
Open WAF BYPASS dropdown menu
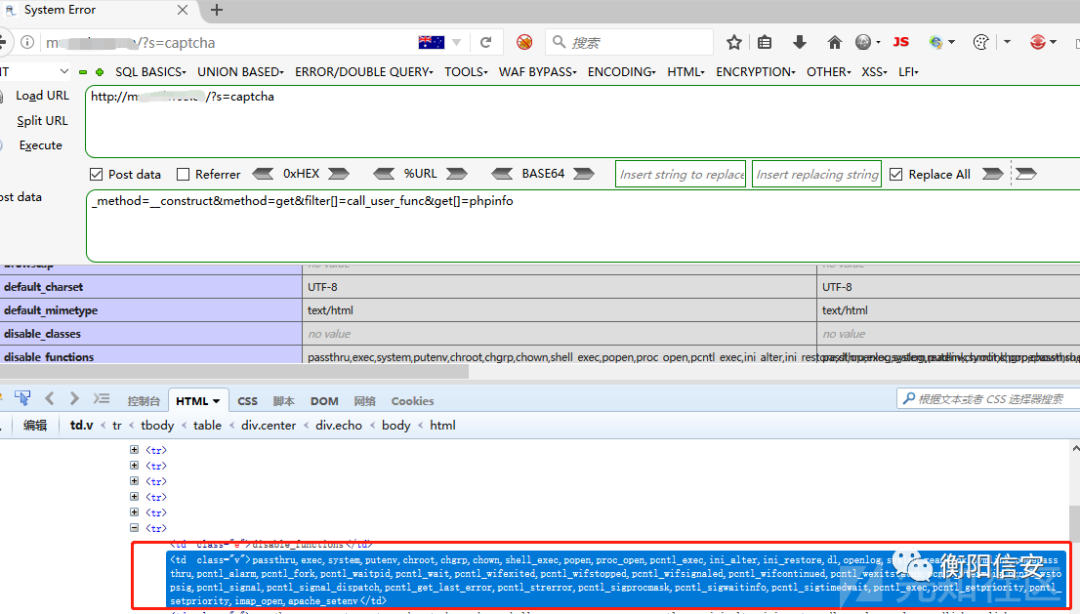tap(537, 72)
